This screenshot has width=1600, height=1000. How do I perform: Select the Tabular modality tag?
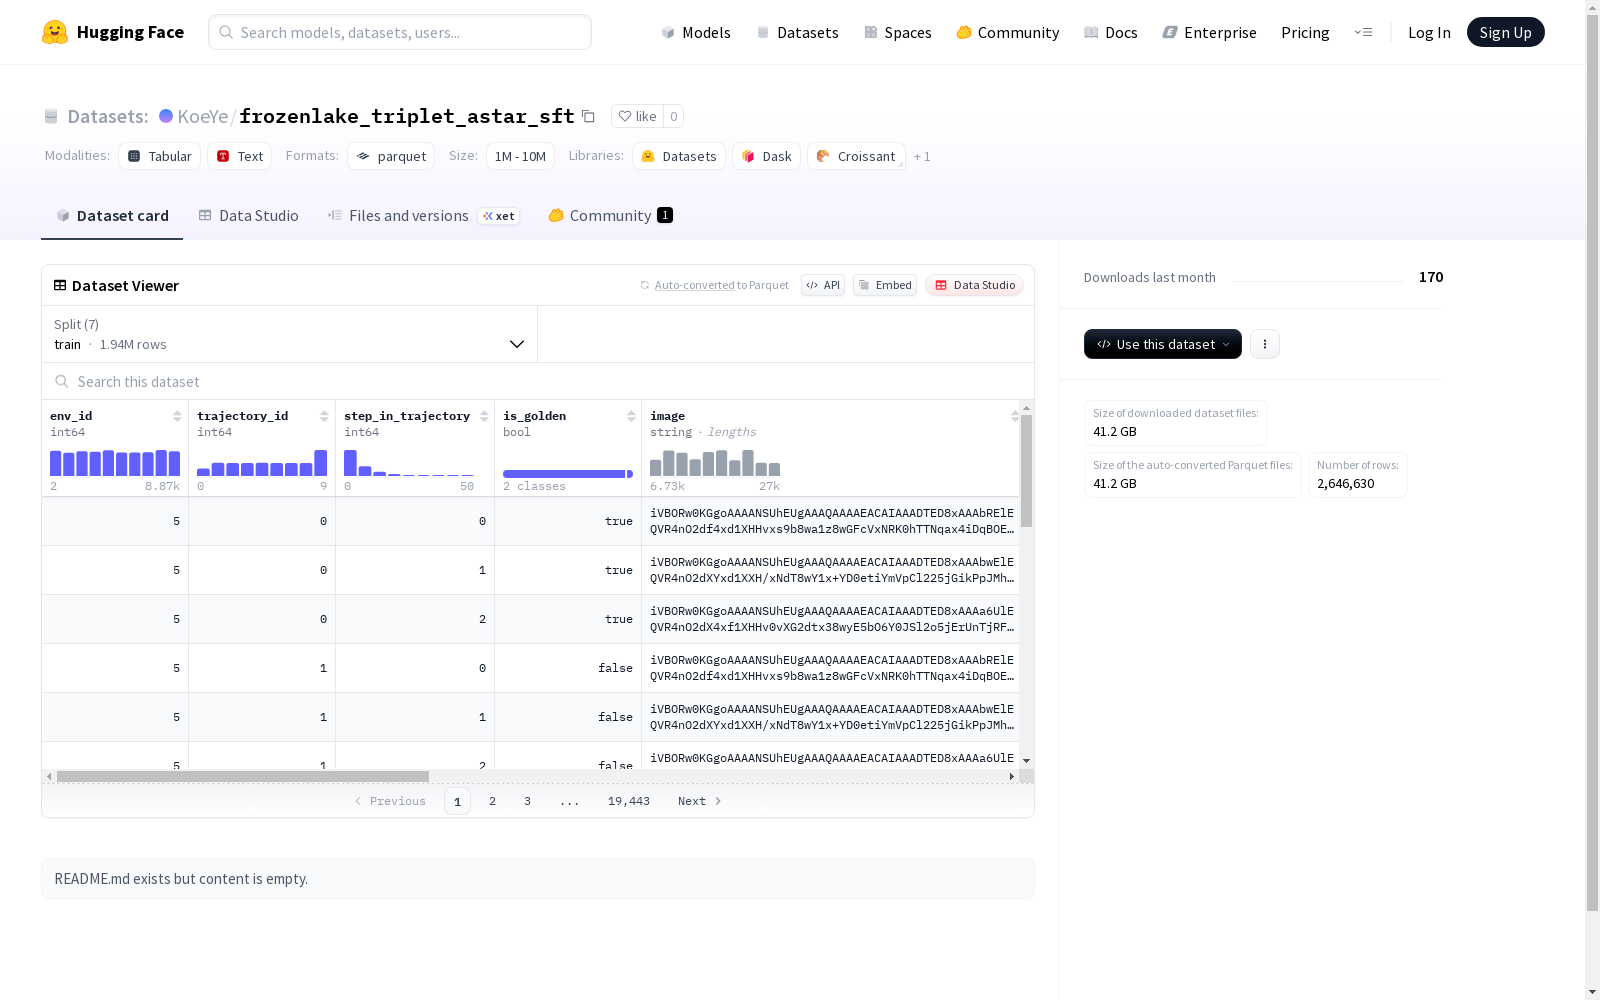160,156
